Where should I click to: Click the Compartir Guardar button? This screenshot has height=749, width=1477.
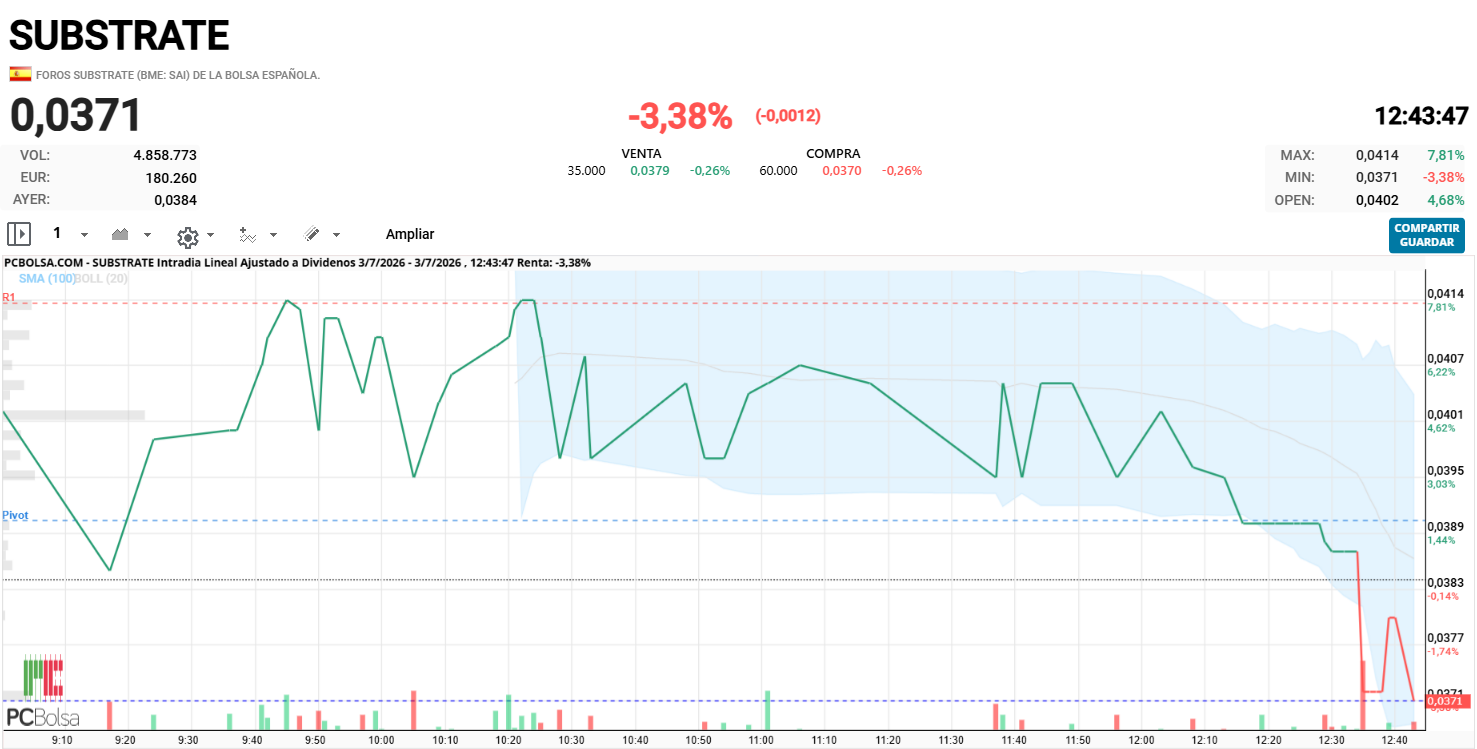[x=1427, y=235]
